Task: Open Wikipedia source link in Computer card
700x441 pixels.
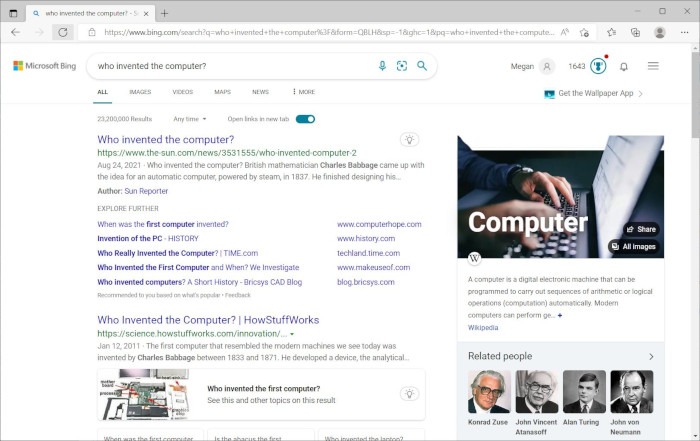Action: pos(483,328)
